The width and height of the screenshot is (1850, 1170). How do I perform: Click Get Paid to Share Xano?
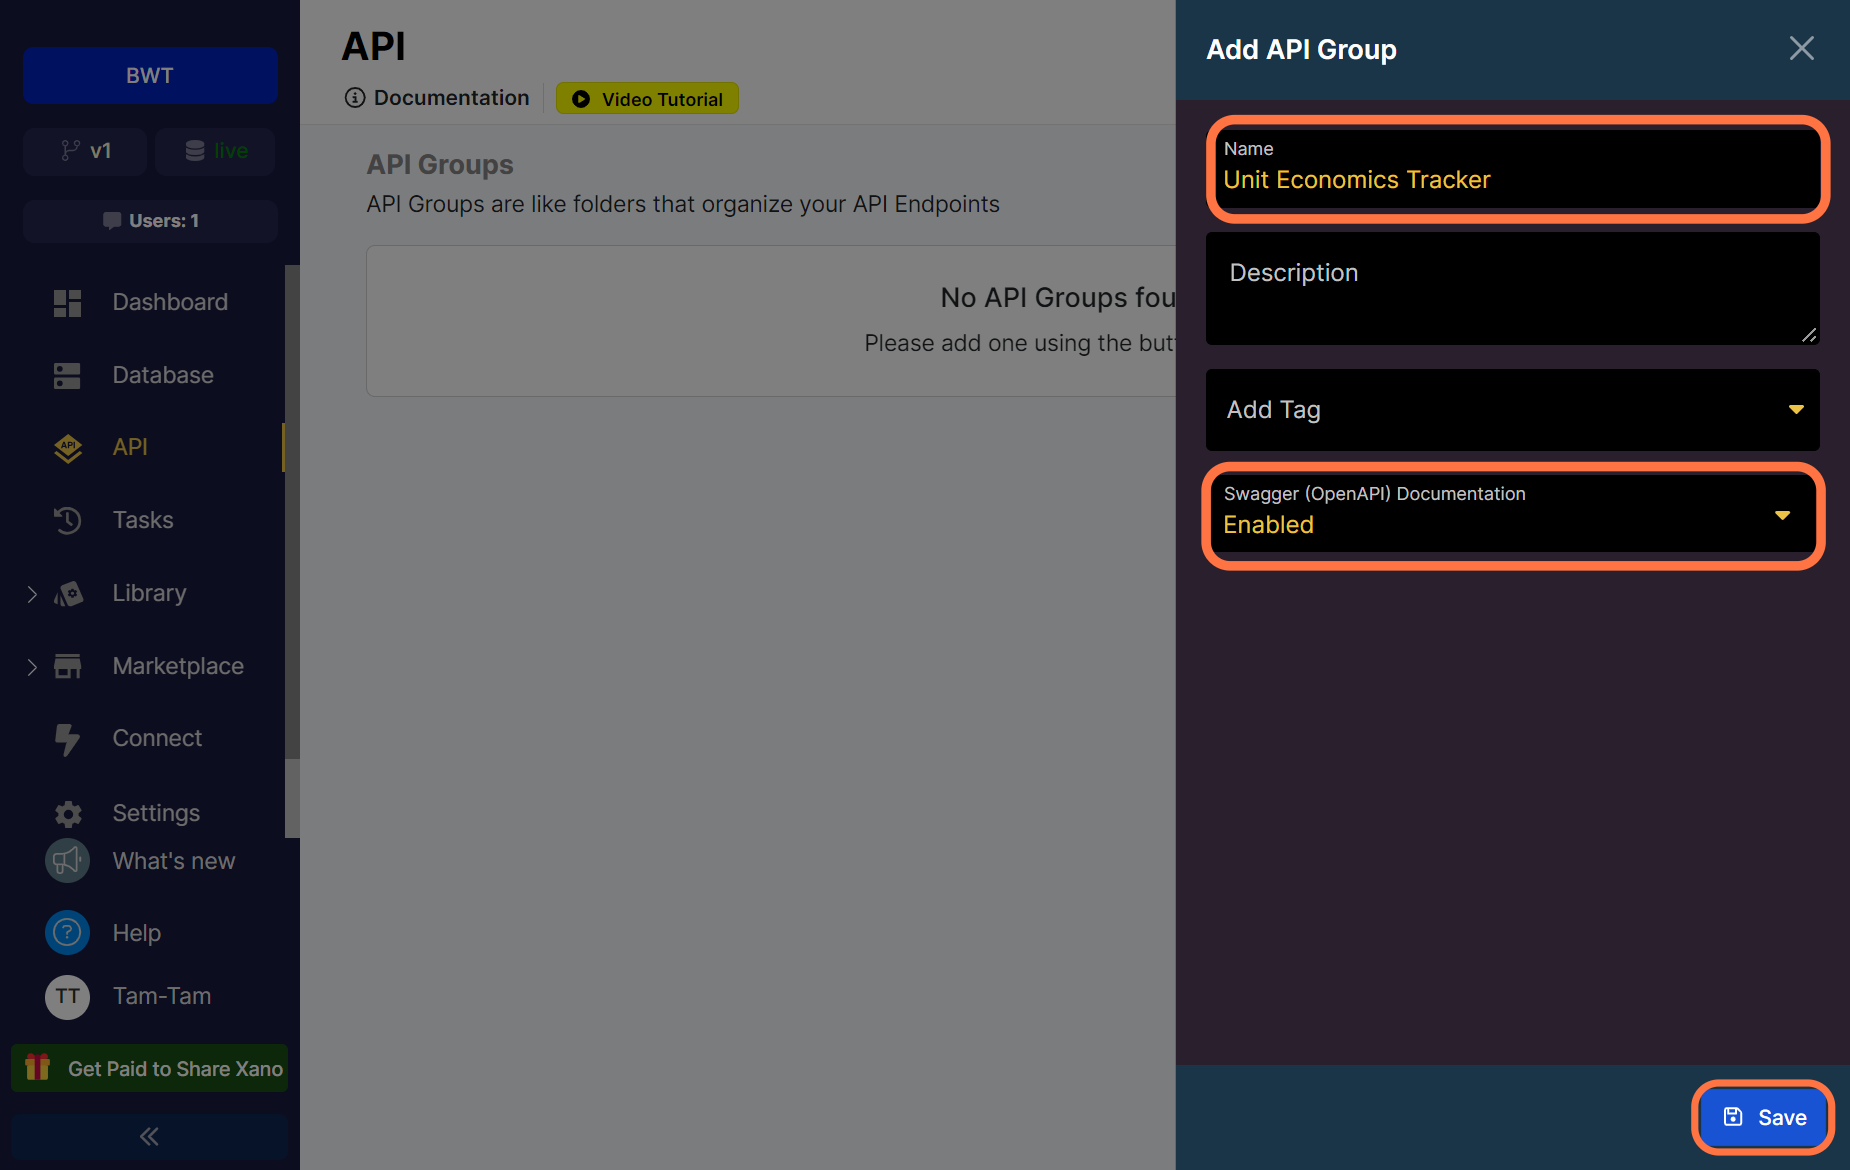[x=150, y=1068]
